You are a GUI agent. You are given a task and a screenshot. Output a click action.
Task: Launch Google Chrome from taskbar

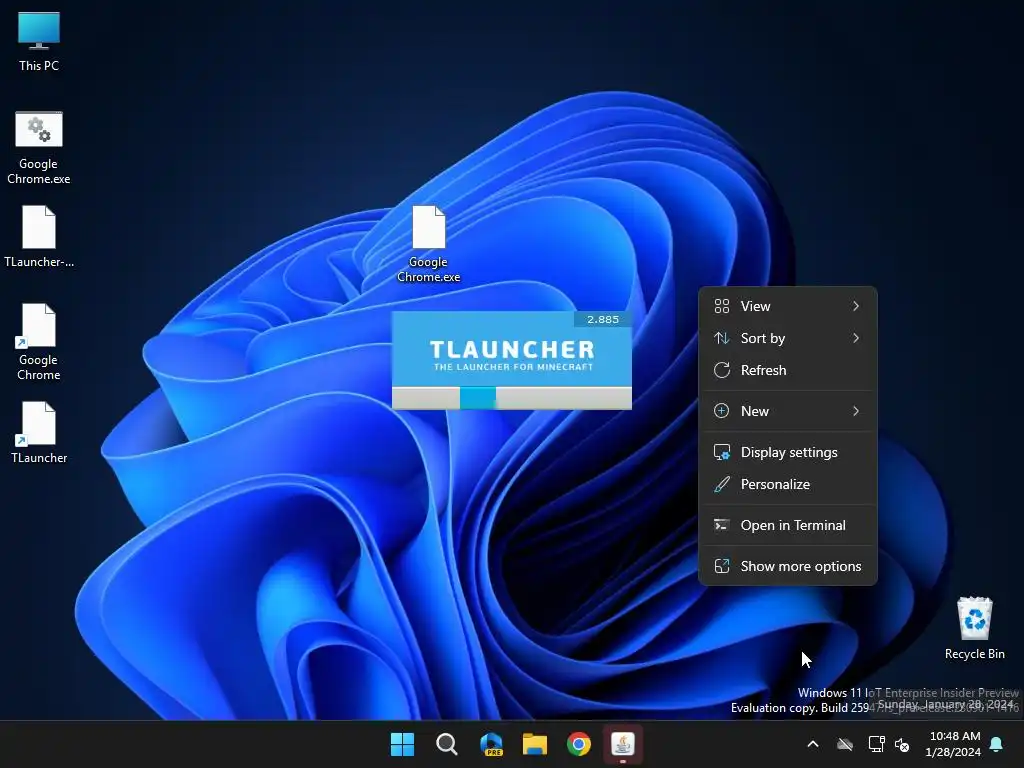coord(579,744)
